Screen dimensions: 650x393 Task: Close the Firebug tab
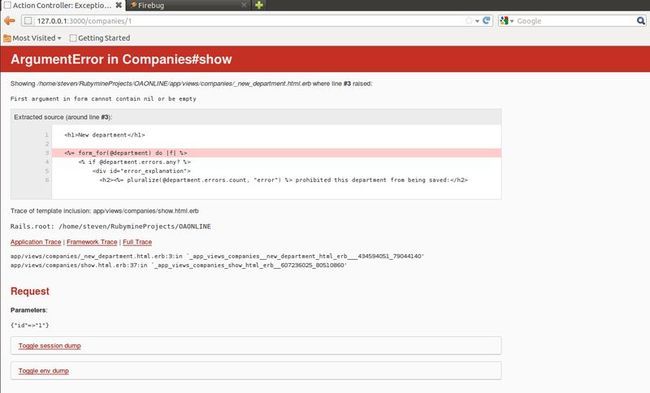pyautogui.click(x=244, y=5)
